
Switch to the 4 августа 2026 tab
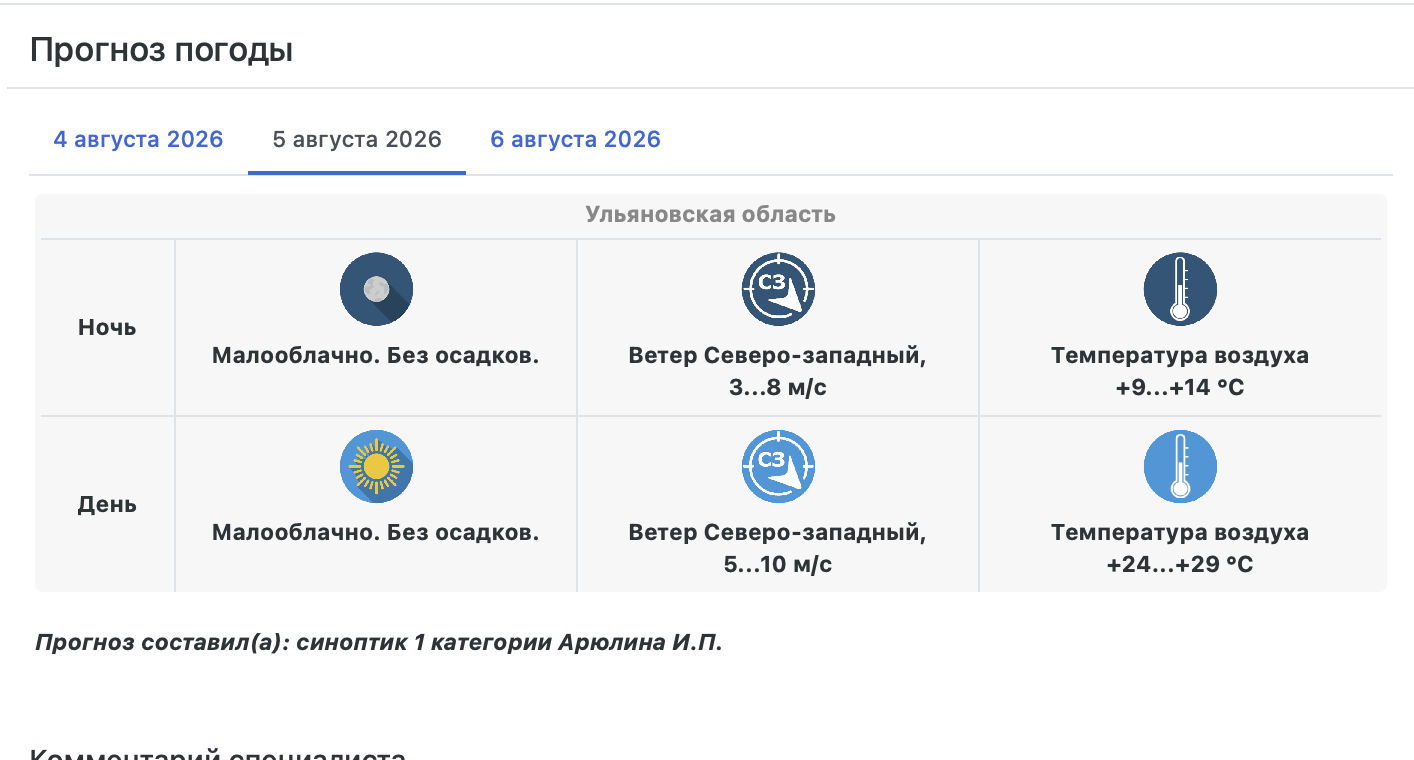click(x=138, y=139)
